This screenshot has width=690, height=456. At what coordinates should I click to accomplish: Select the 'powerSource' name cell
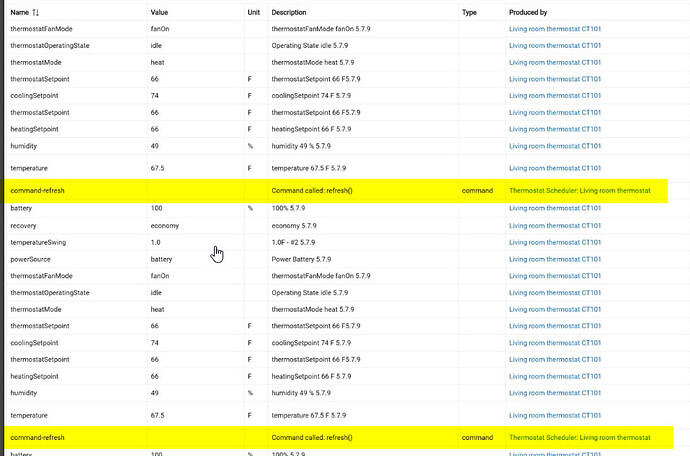point(30,259)
